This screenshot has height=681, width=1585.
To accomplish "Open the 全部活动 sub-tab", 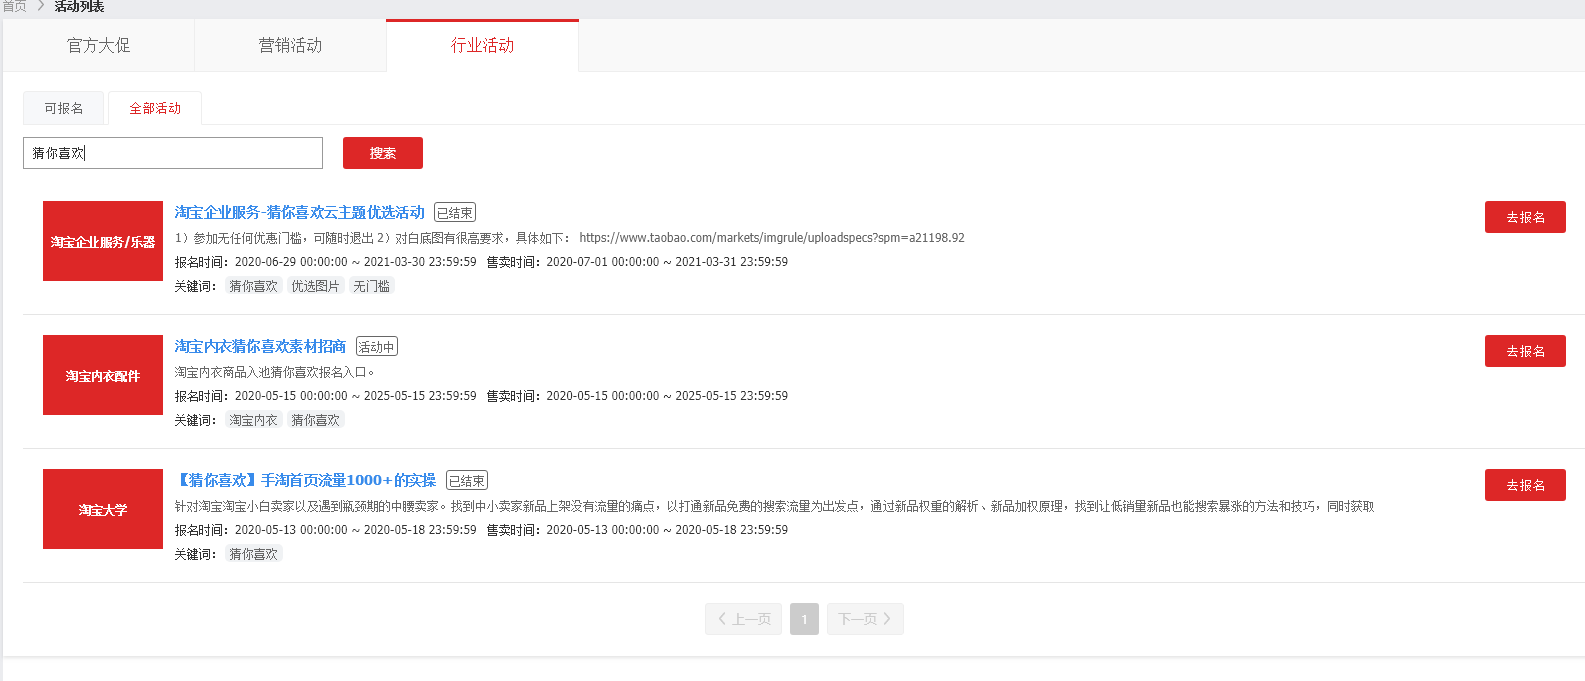I will tap(155, 108).
